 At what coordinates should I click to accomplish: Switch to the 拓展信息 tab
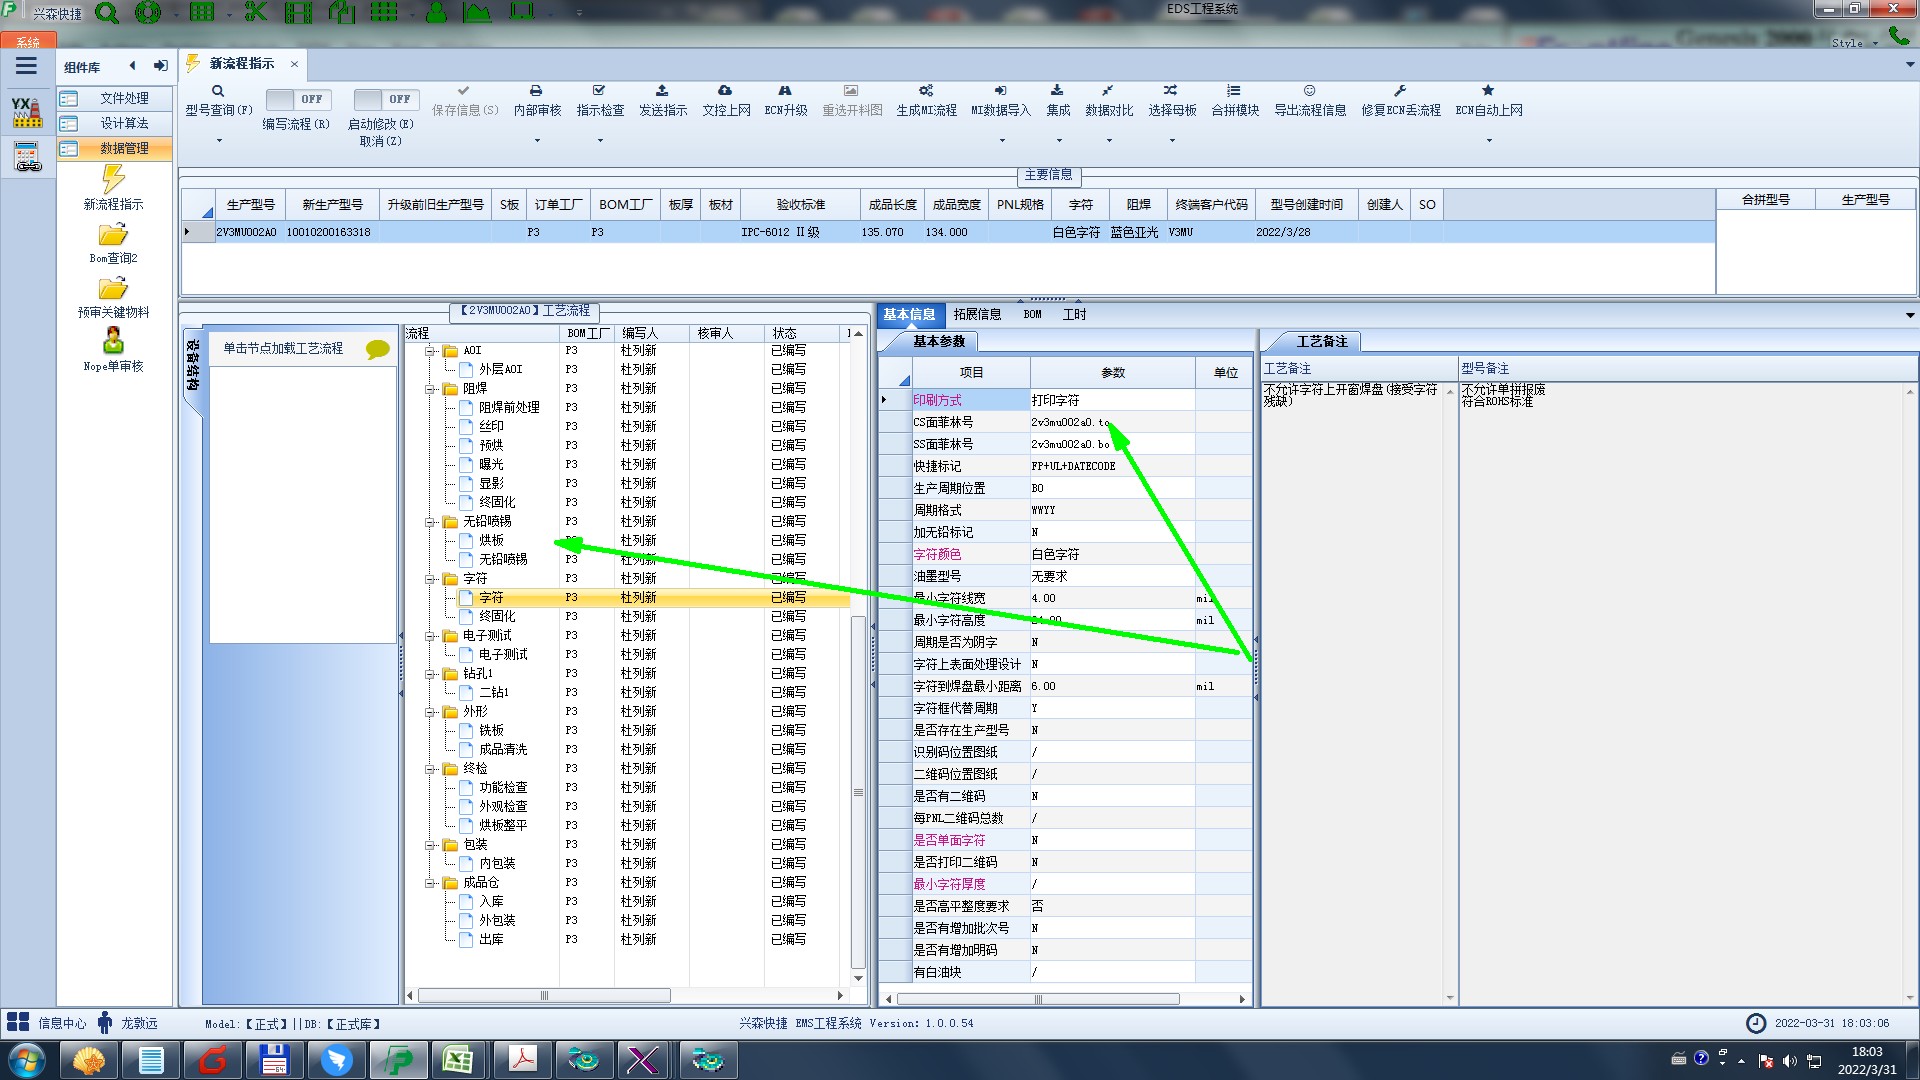pos(977,315)
